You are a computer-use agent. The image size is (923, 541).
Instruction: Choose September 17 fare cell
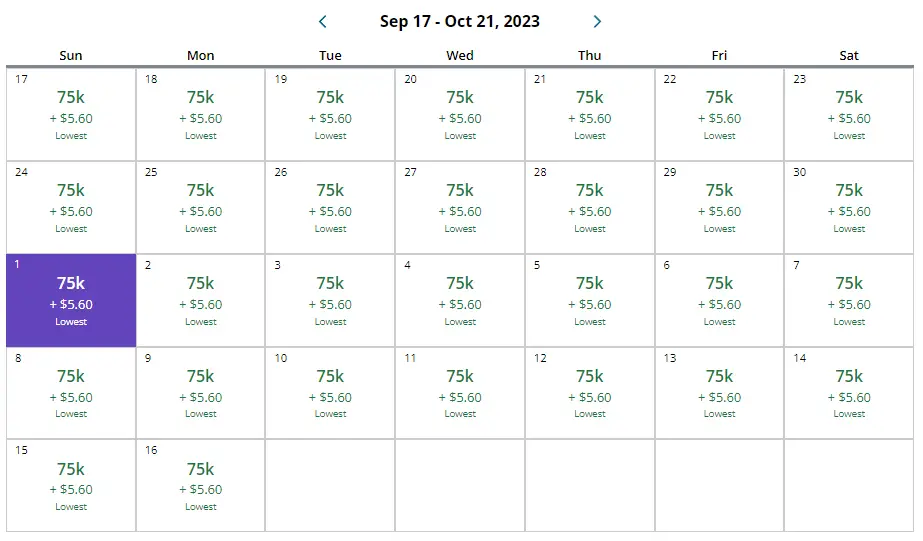click(71, 115)
